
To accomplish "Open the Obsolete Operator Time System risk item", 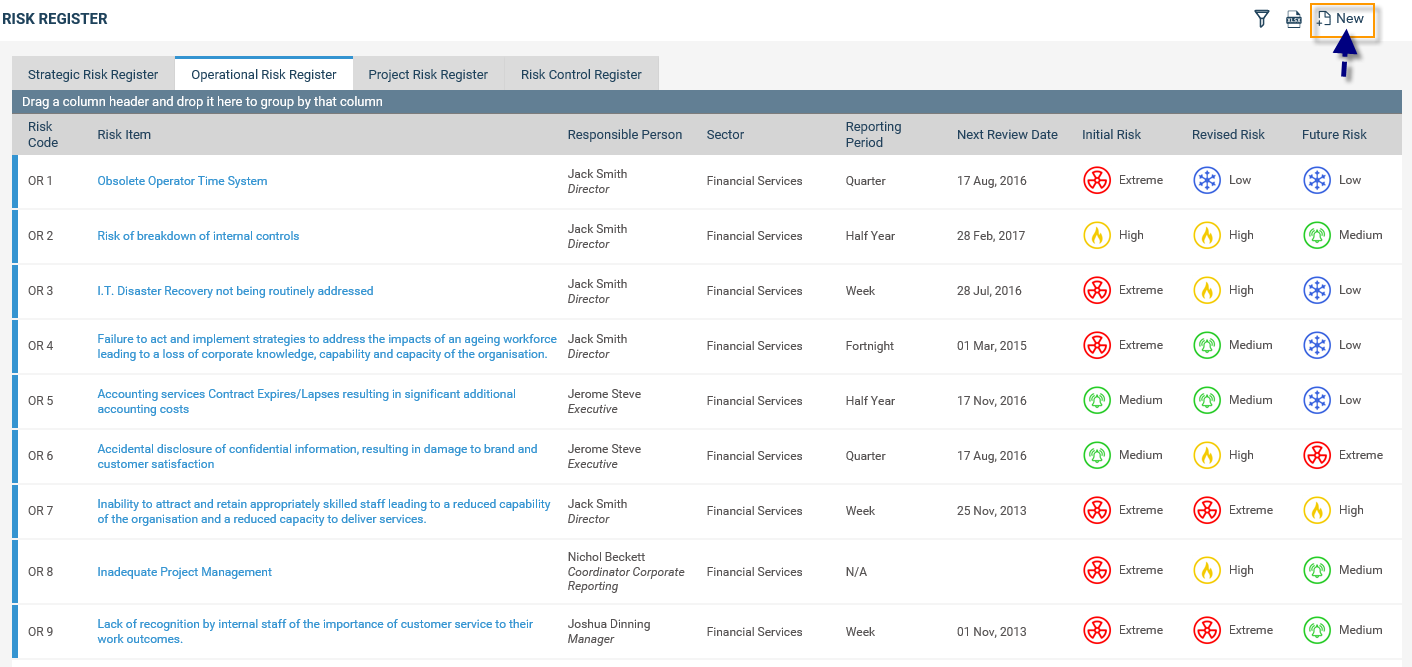I will point(182,180).
